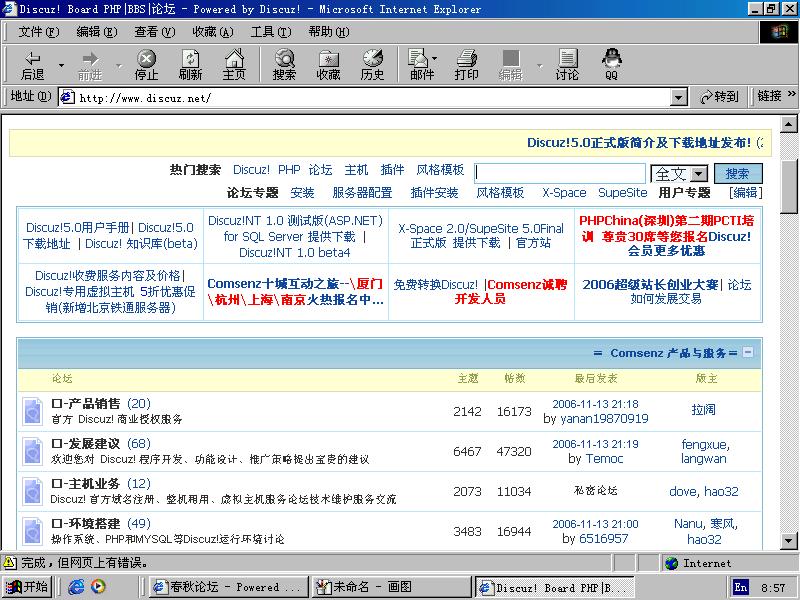
Task: Click the Discuss (讨论) toolbar icon
Action: pyautogui.click(x=567, y=65)
